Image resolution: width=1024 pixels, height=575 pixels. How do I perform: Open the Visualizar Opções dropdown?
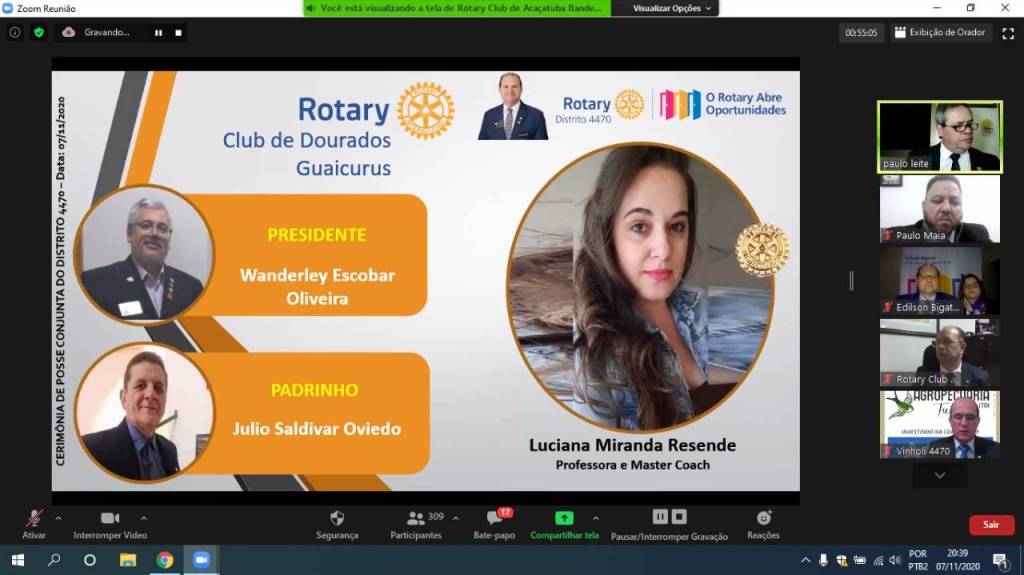tap(672, 8)
